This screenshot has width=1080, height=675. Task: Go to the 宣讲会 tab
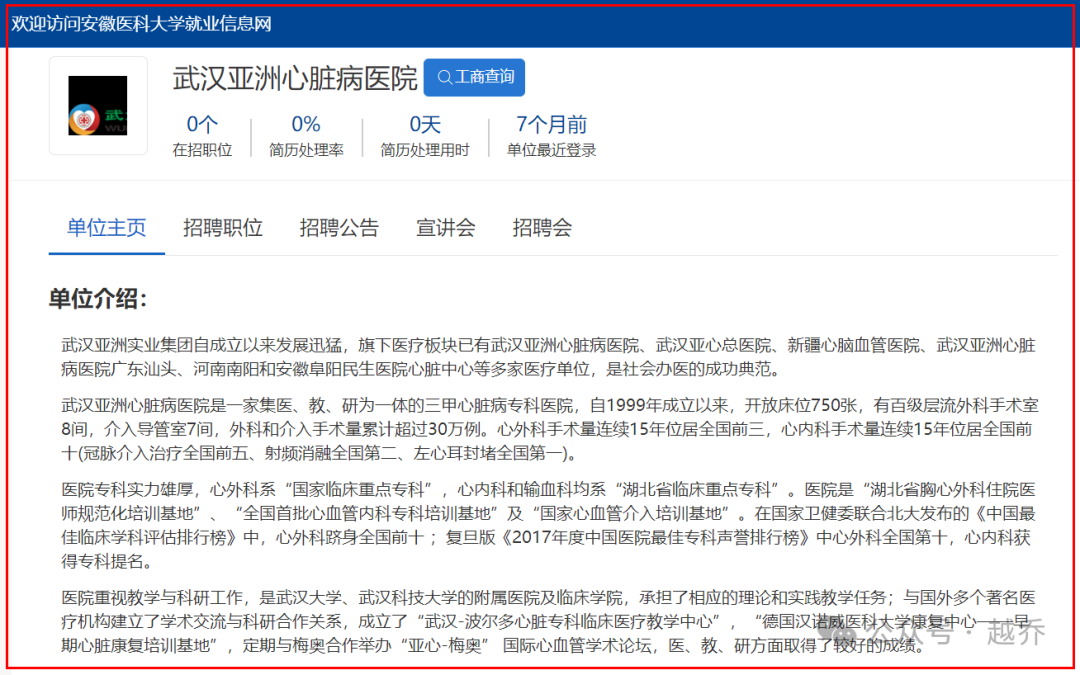tap(446, 227)
